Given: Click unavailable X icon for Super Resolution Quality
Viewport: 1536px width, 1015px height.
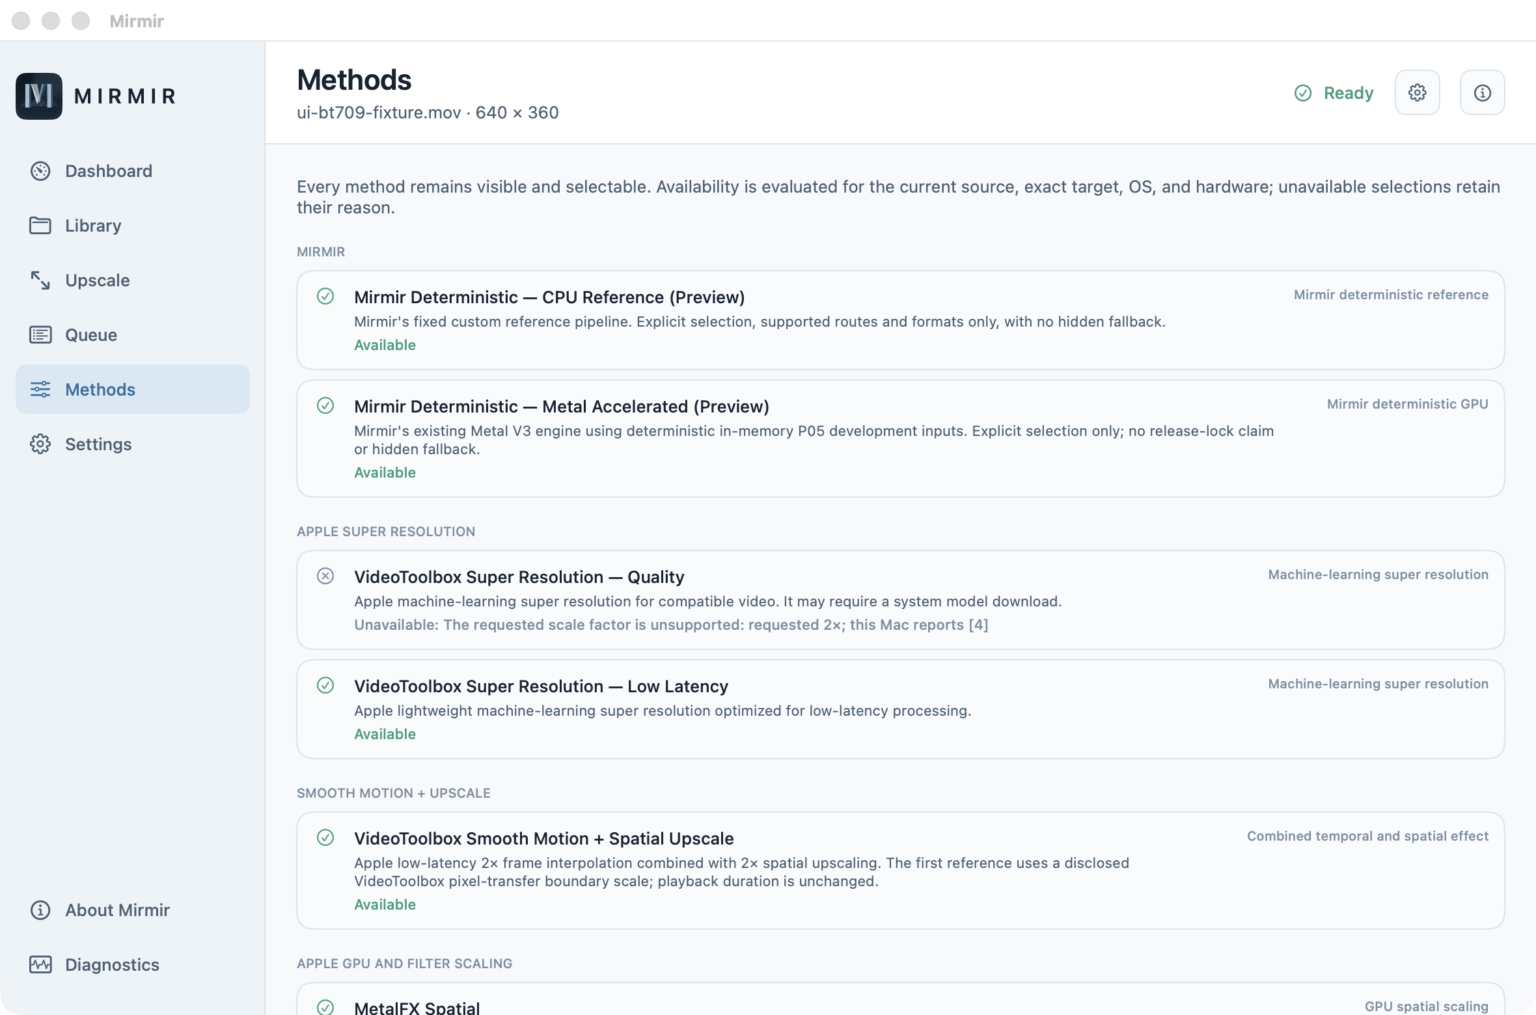Looking at the screenshot, I should tap(325, 576).
